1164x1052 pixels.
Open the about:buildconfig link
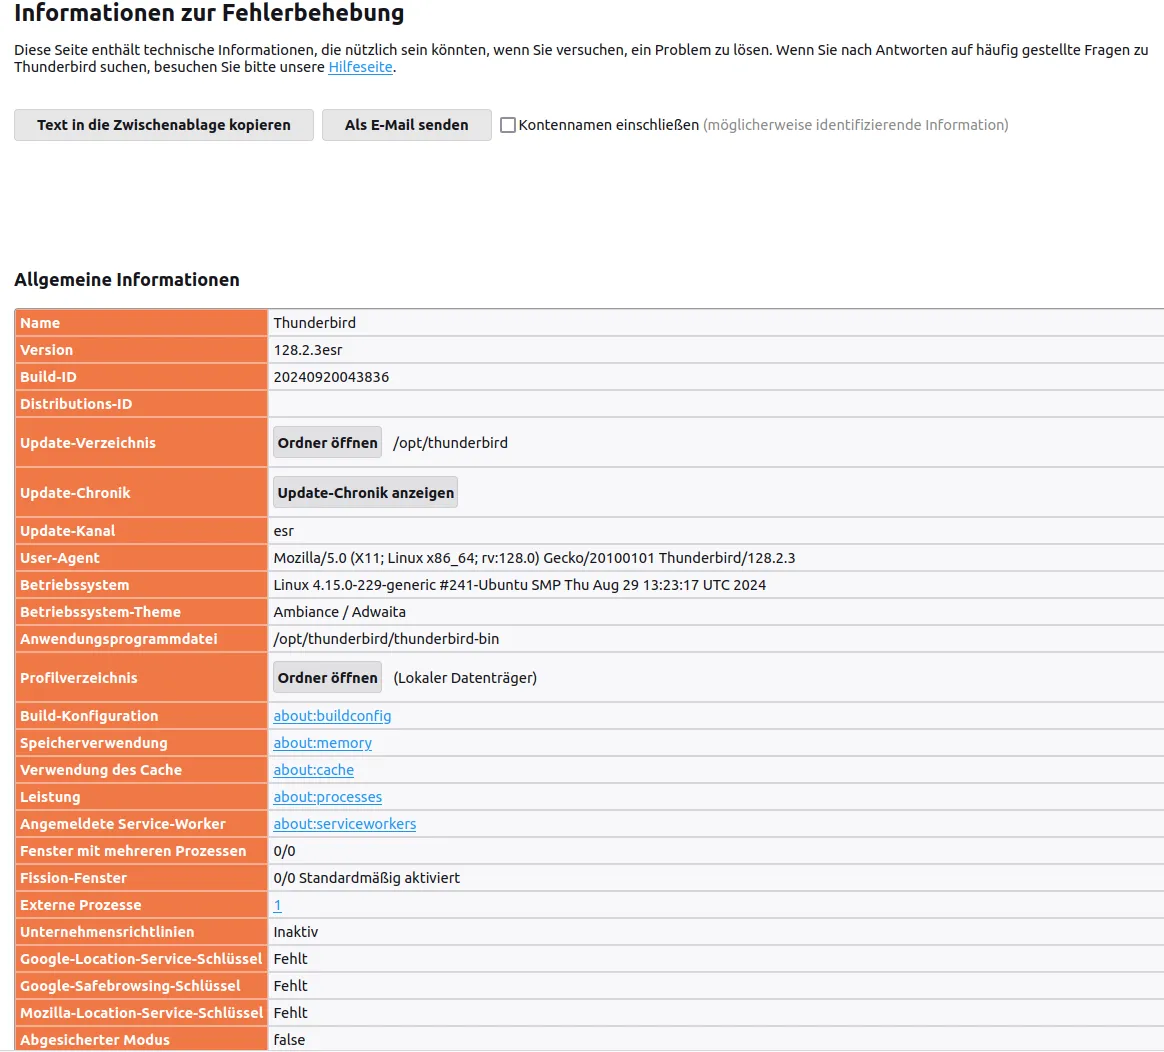(332, 716)
